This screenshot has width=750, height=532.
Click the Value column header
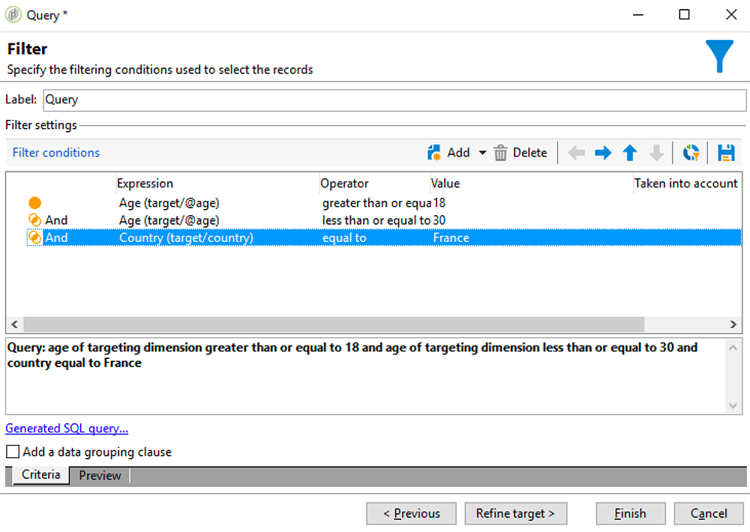click(531, 183)
